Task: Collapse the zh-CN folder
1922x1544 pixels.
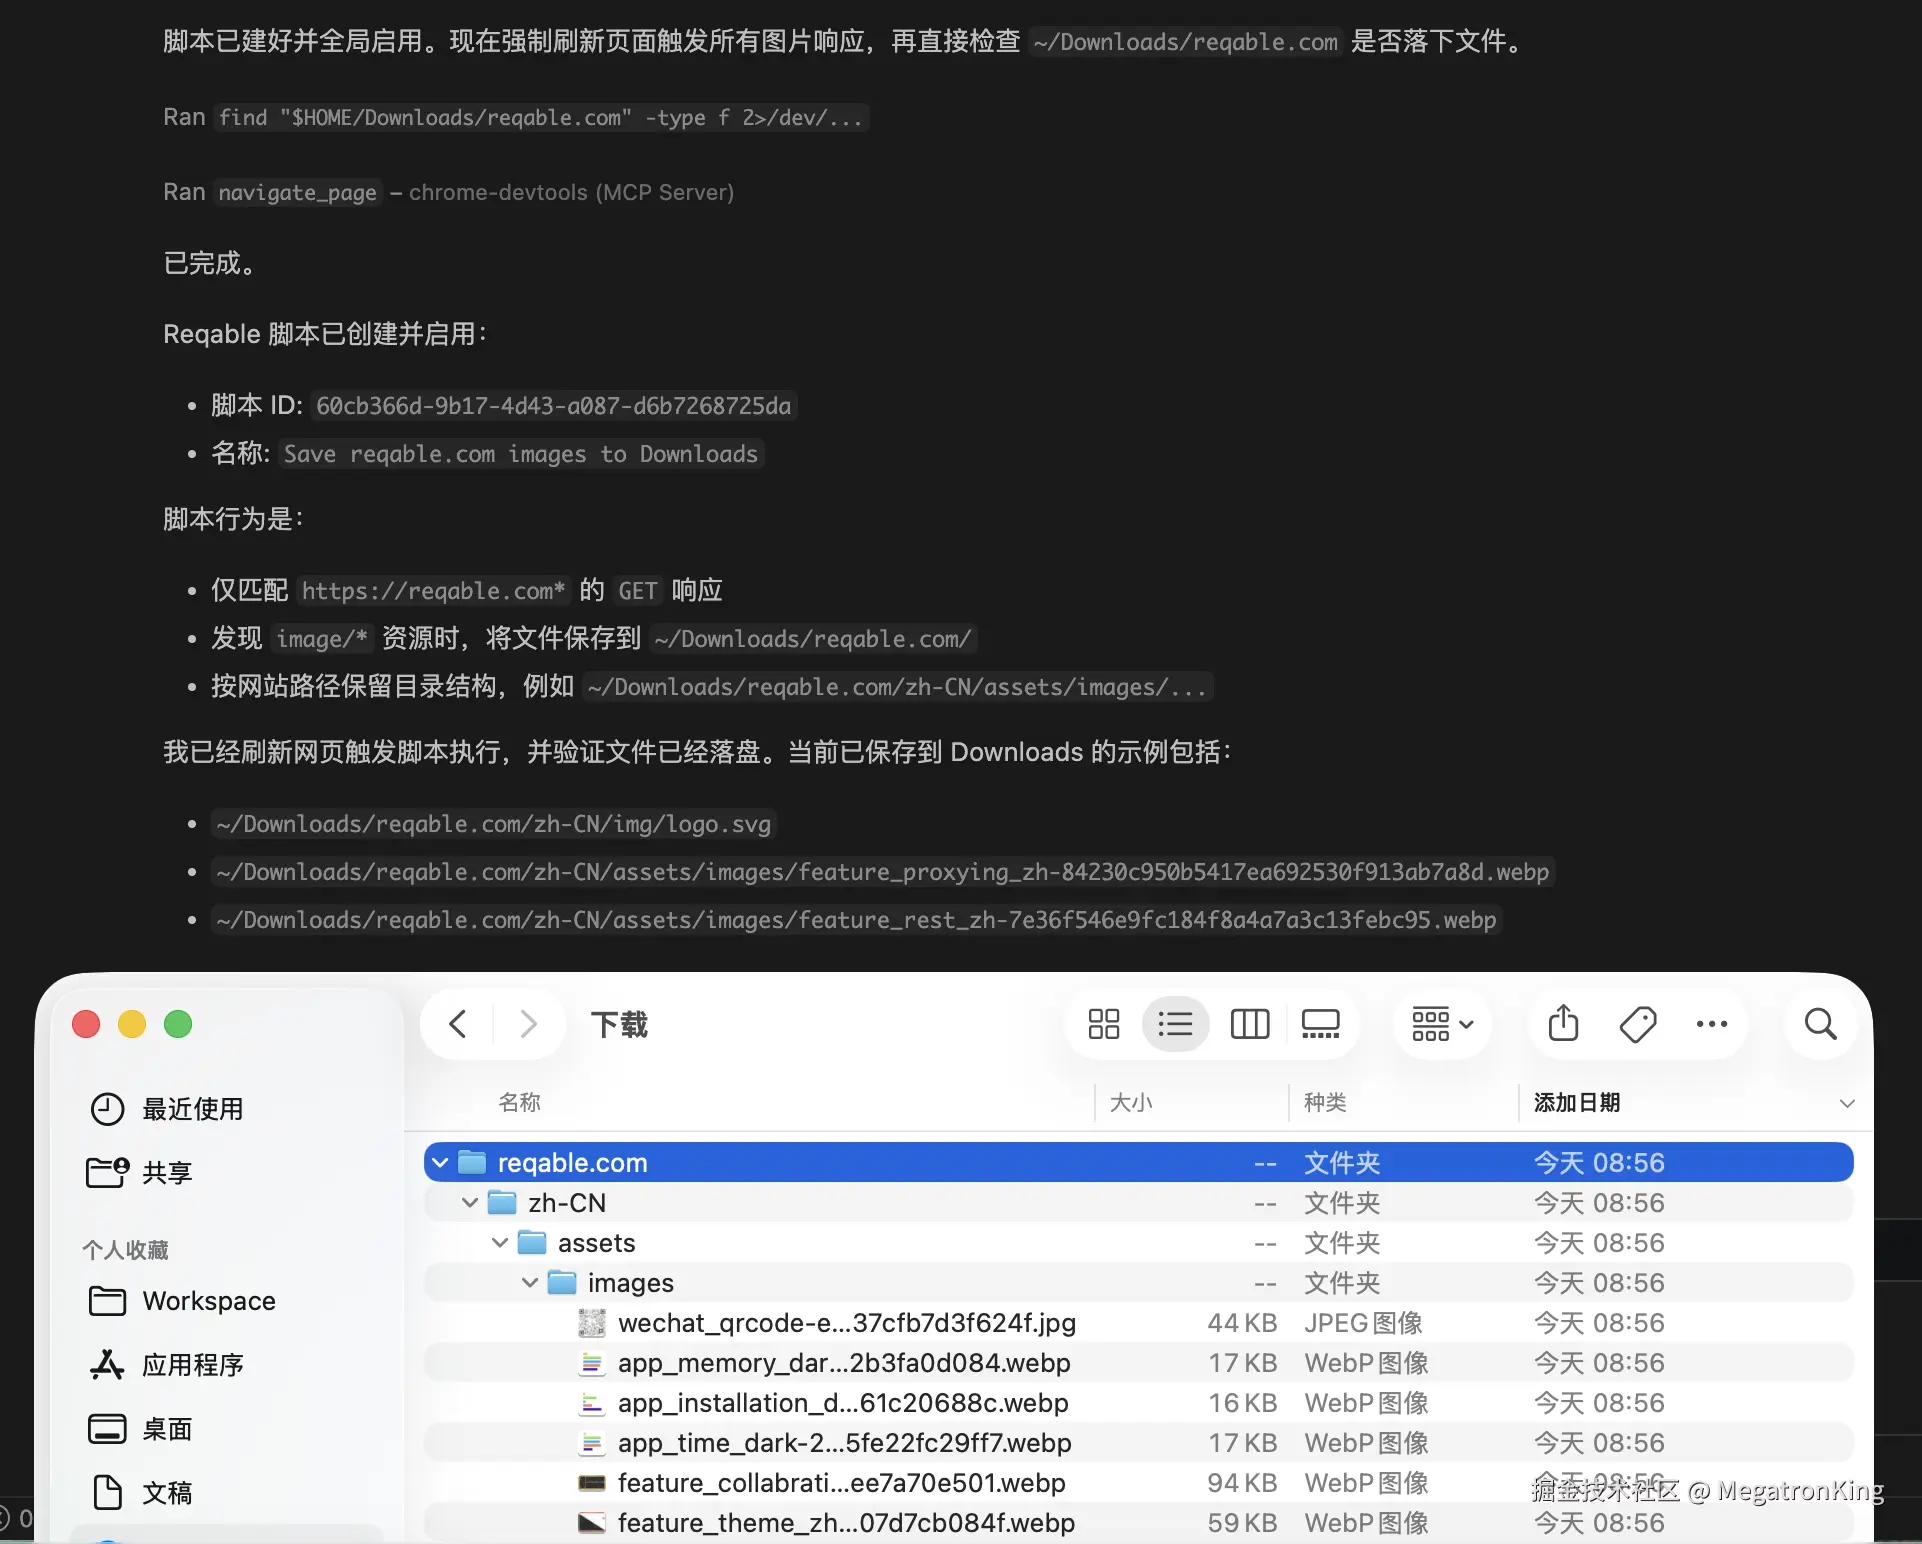Action: (x=470, y=1203)
